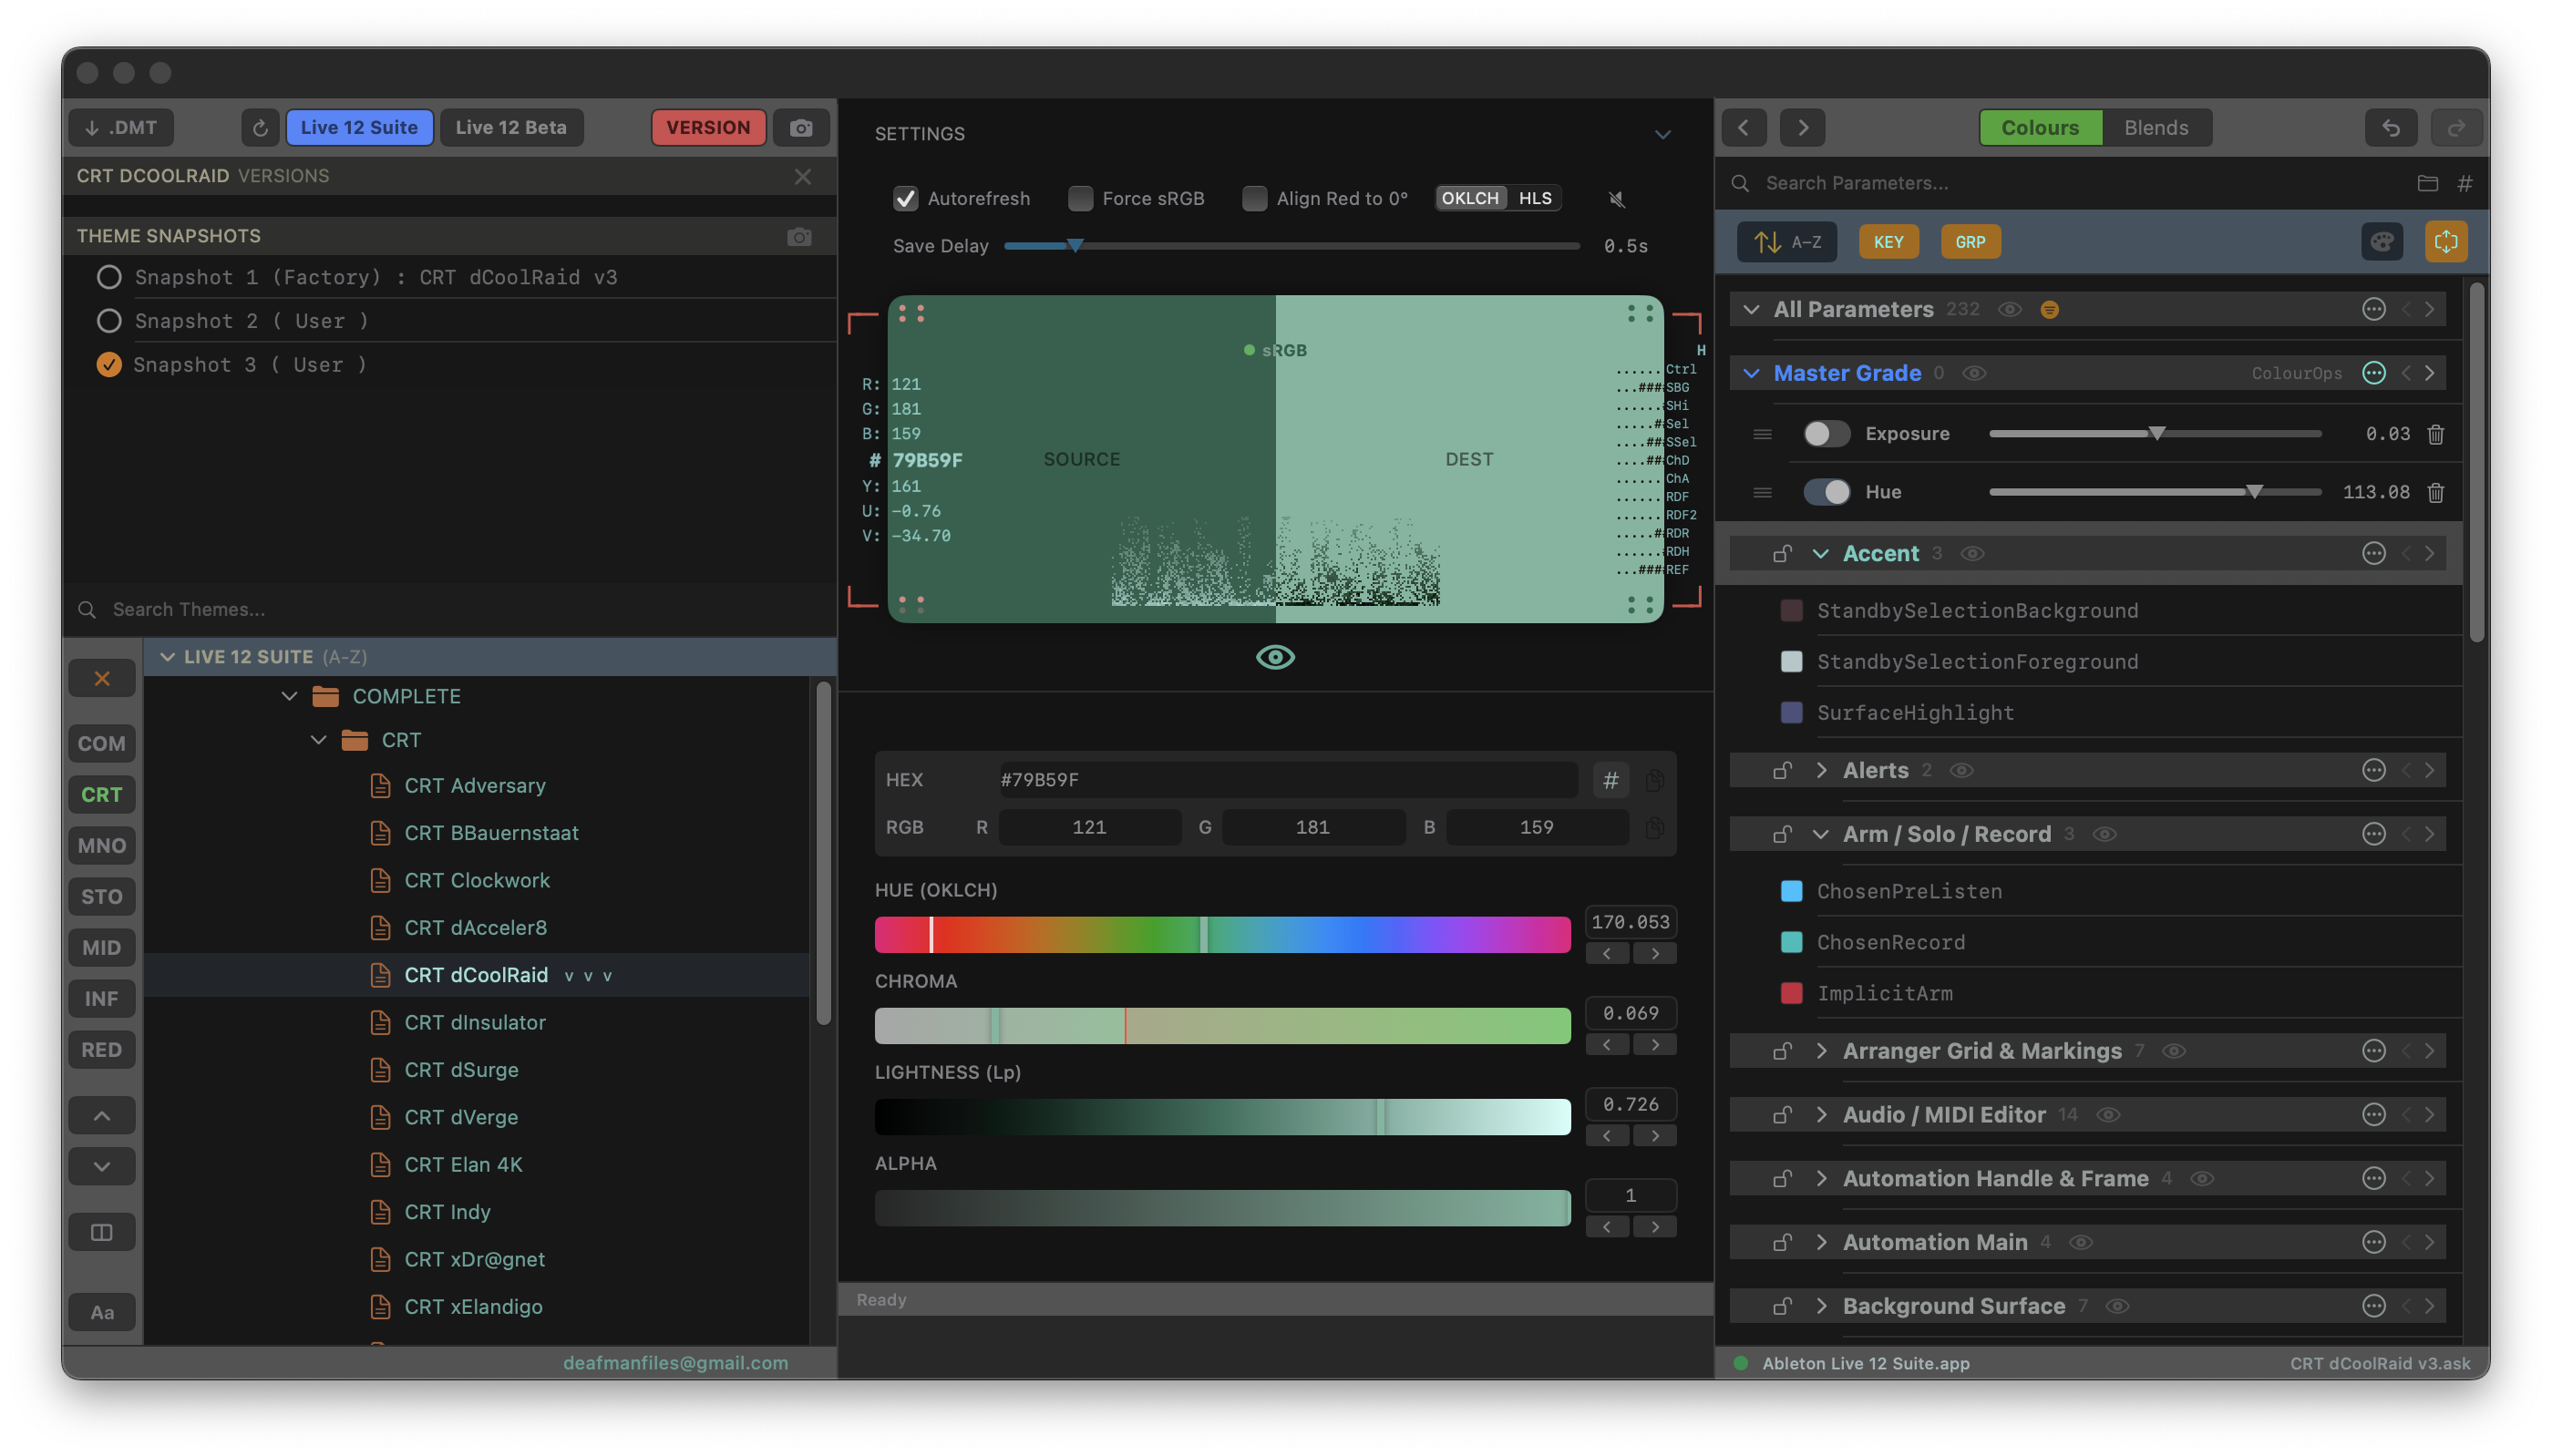2552x1456 pixels.
Task: Toggle split view icon in left sidebar
Action: click(102, 1232)
